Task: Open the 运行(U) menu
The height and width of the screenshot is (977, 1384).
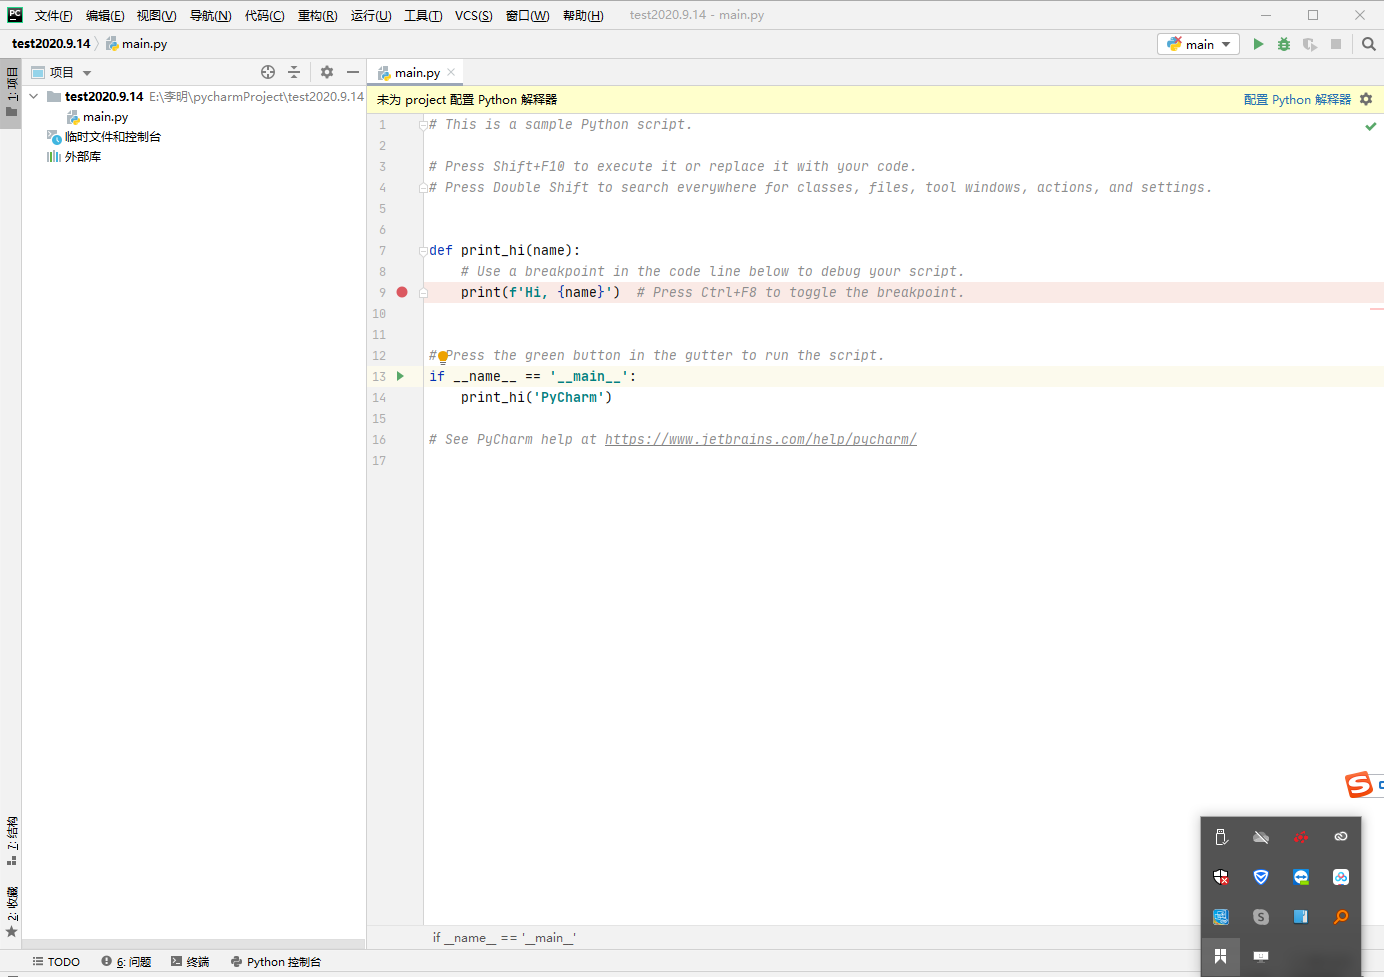Action: pos(370,15)
